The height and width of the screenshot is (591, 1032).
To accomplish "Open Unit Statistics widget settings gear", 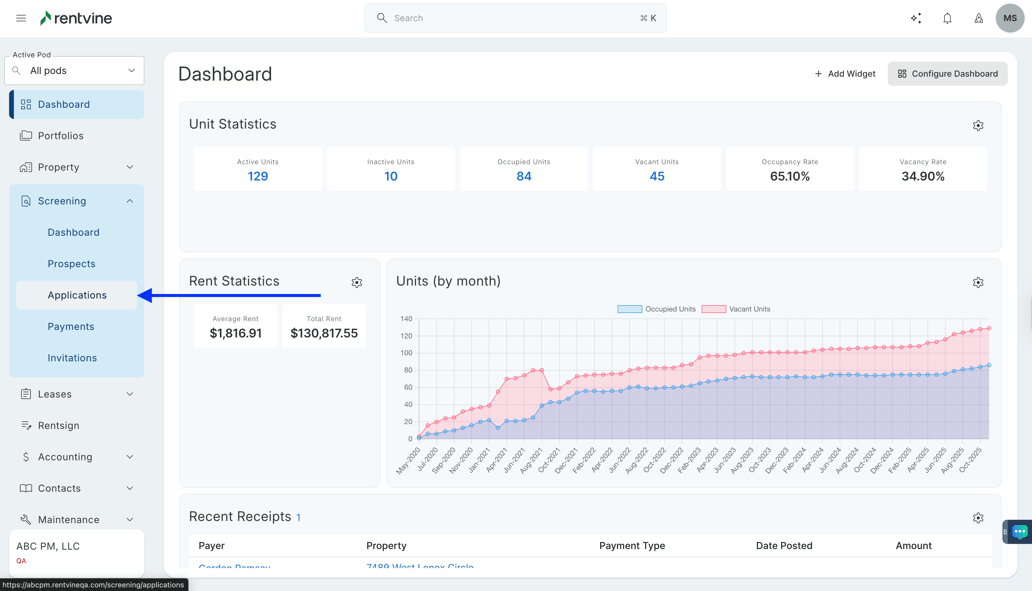I will 978,126.
